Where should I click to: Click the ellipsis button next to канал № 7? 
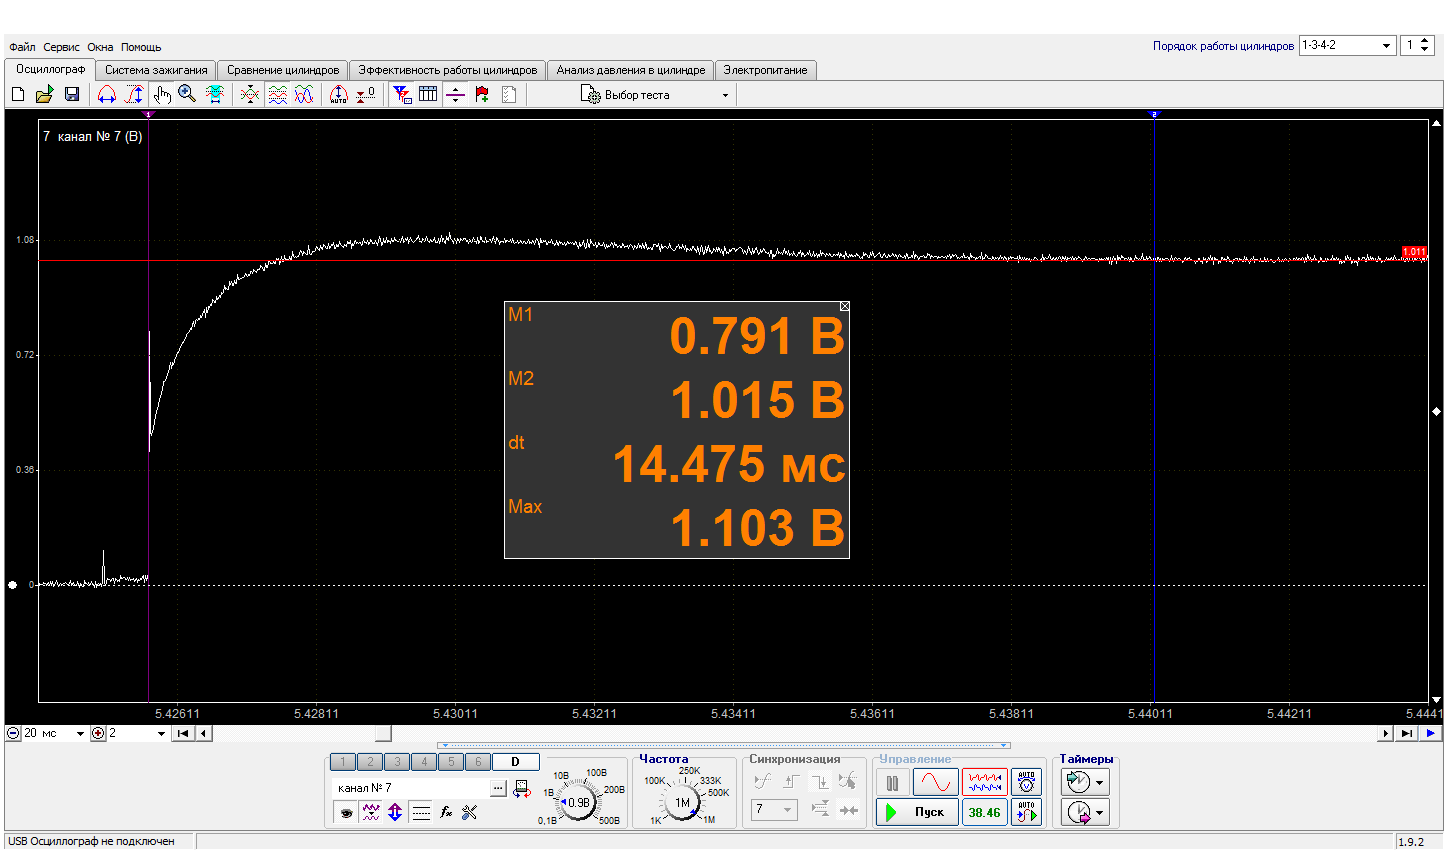point(498,788)
